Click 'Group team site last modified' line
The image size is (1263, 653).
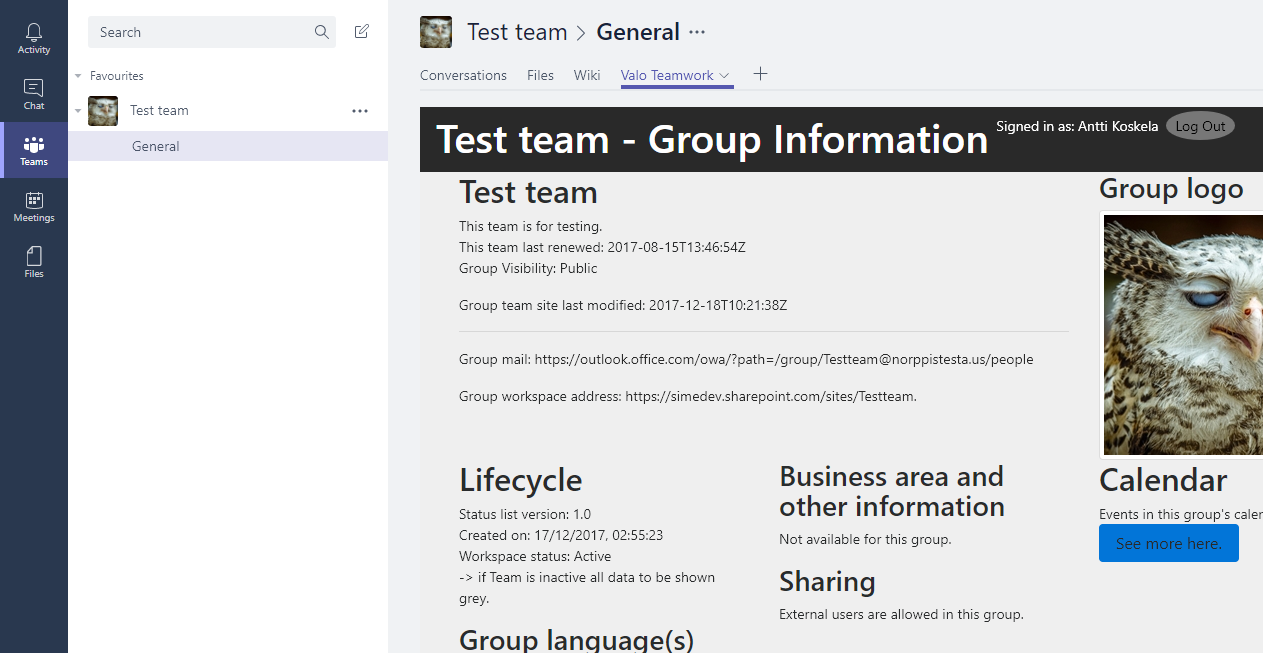[623, 305]
